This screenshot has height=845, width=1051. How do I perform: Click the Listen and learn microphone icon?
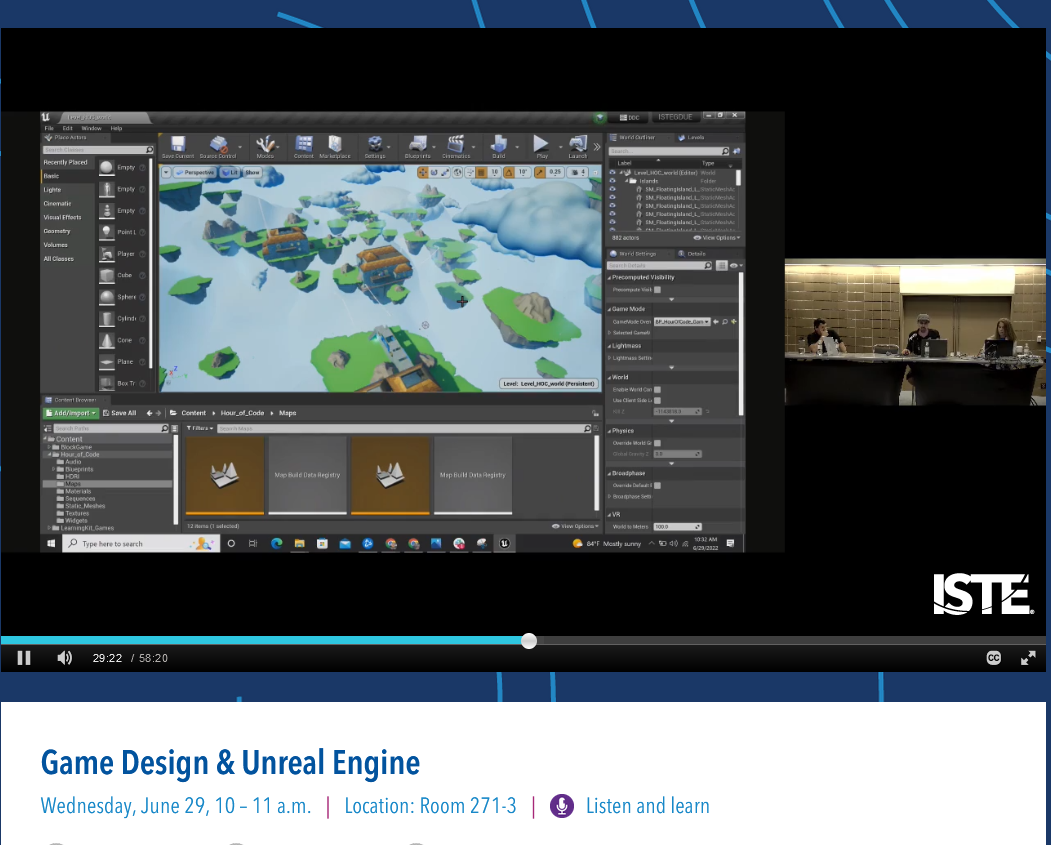562,806
